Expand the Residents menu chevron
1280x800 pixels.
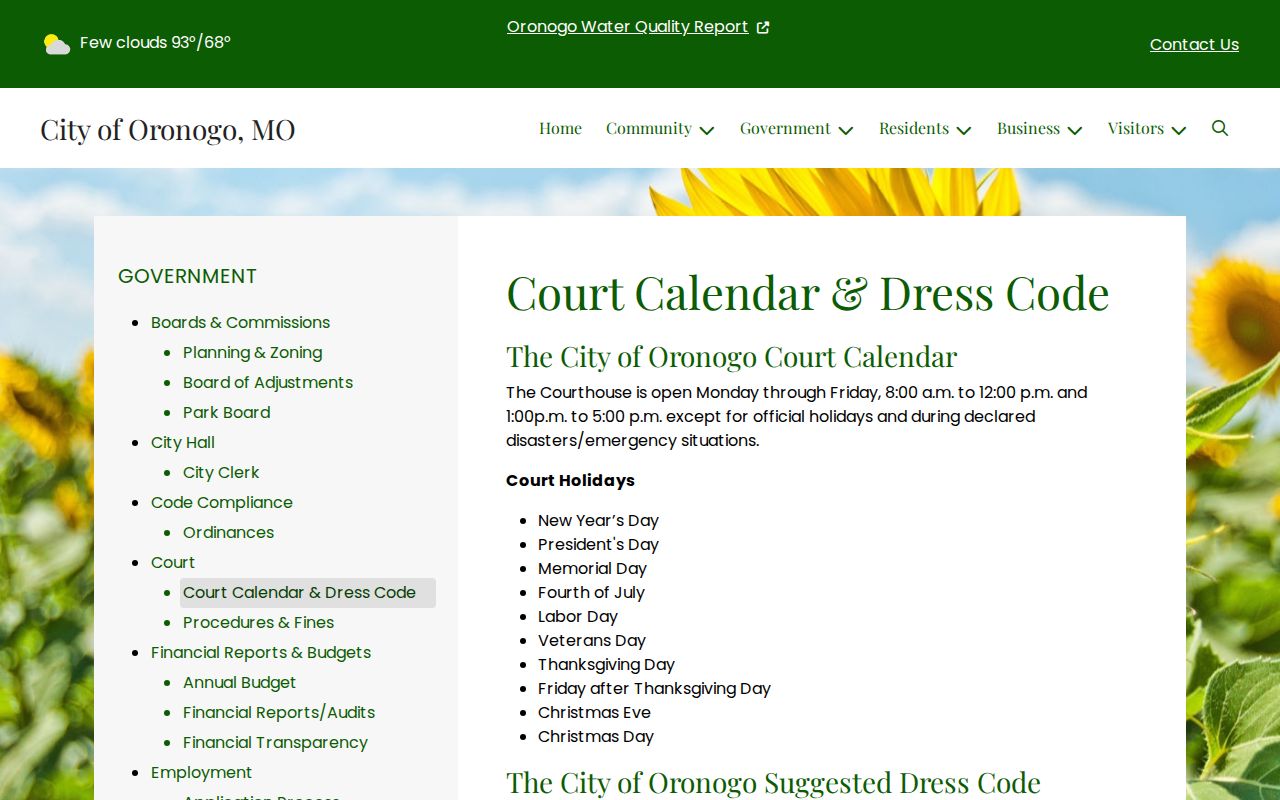(x=964, y=130)
